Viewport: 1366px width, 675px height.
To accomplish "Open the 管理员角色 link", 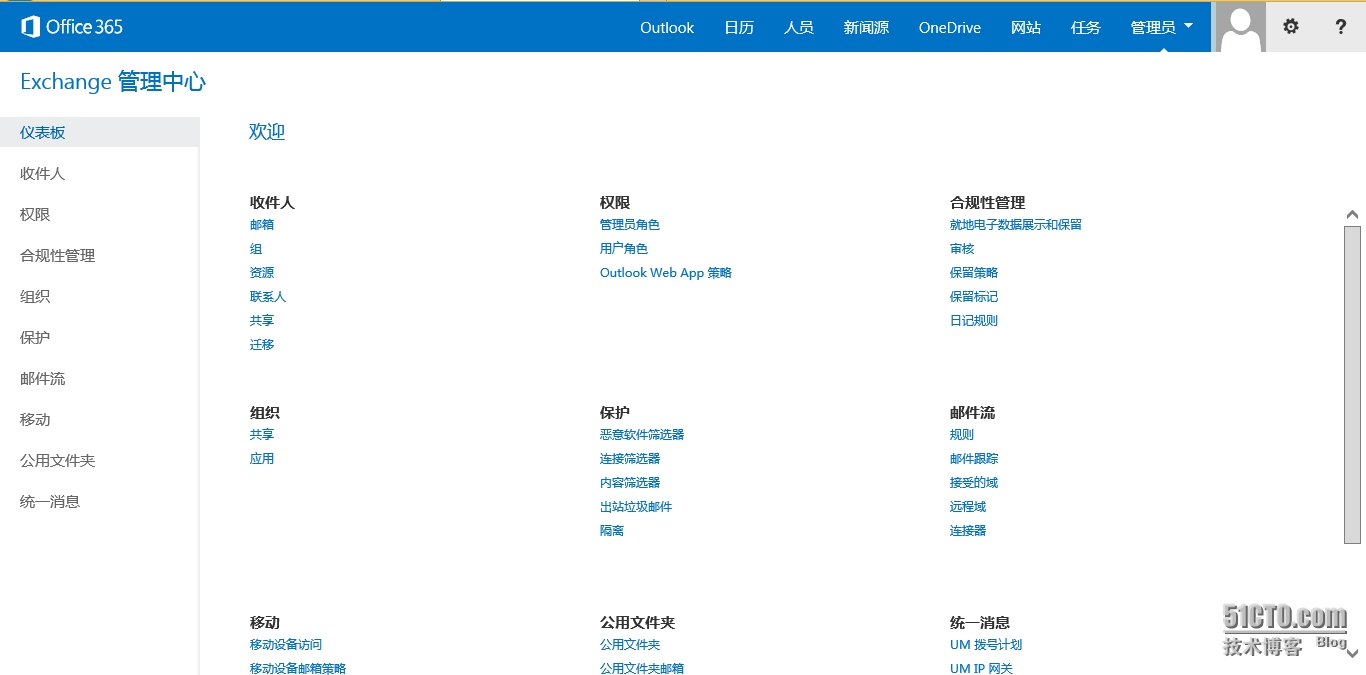I will (x=630, y=225).
